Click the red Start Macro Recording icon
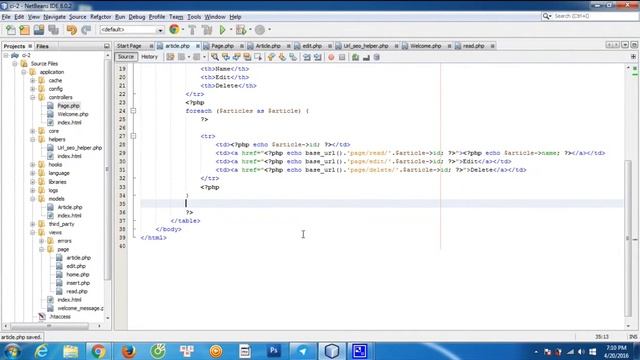 click(x=331, y=57)
